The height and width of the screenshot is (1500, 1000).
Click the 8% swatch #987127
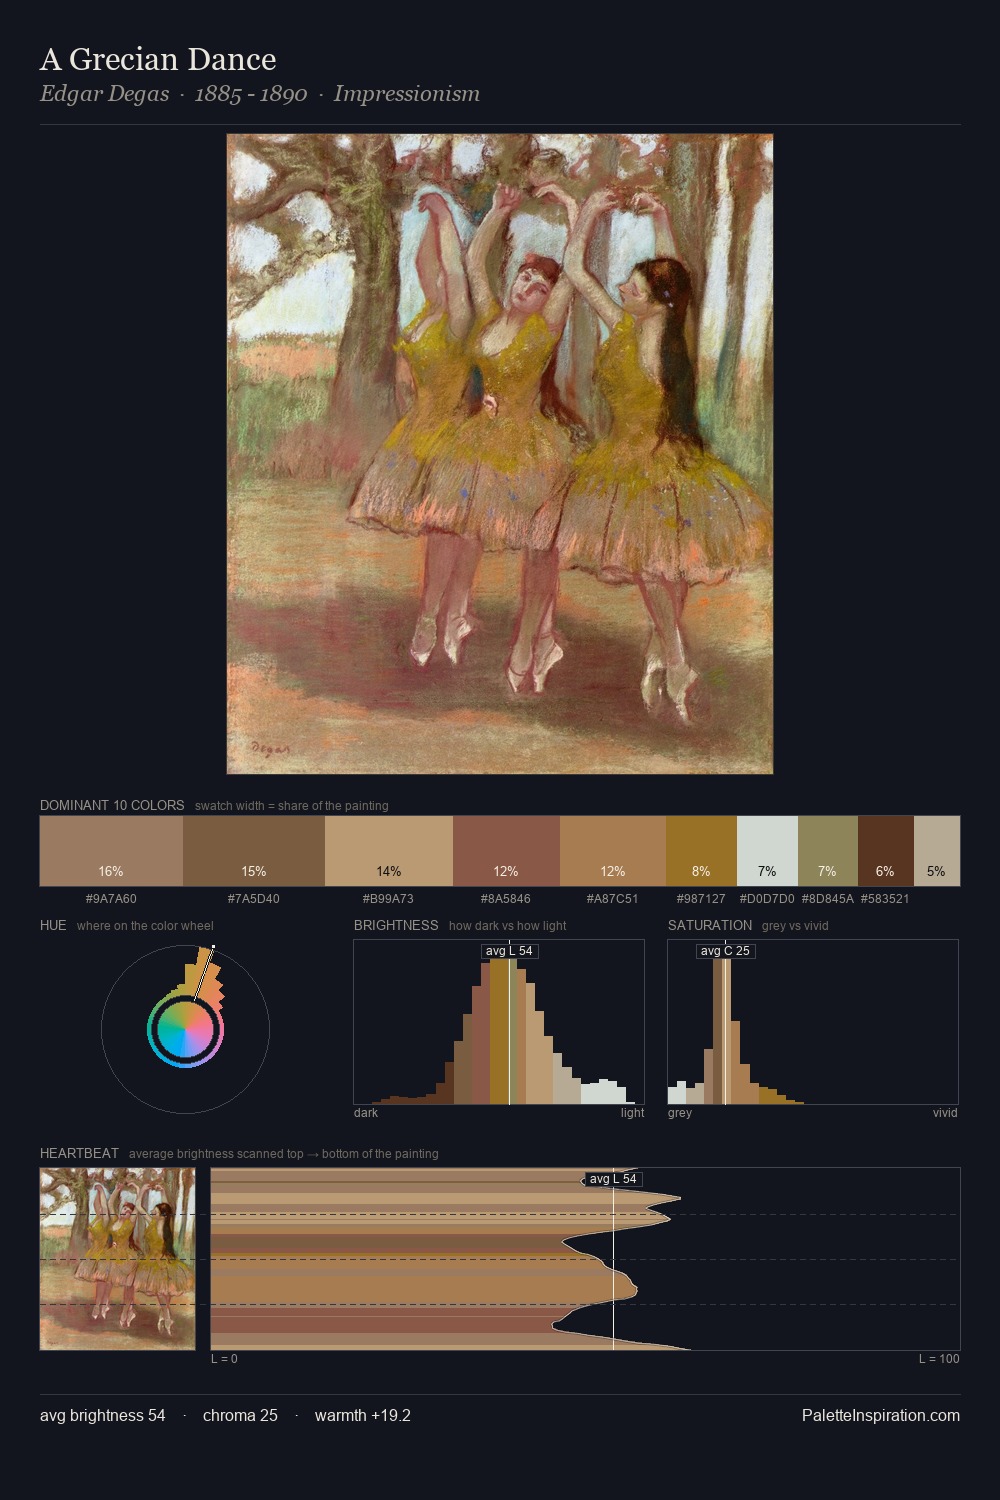click(x=701, y=851)
